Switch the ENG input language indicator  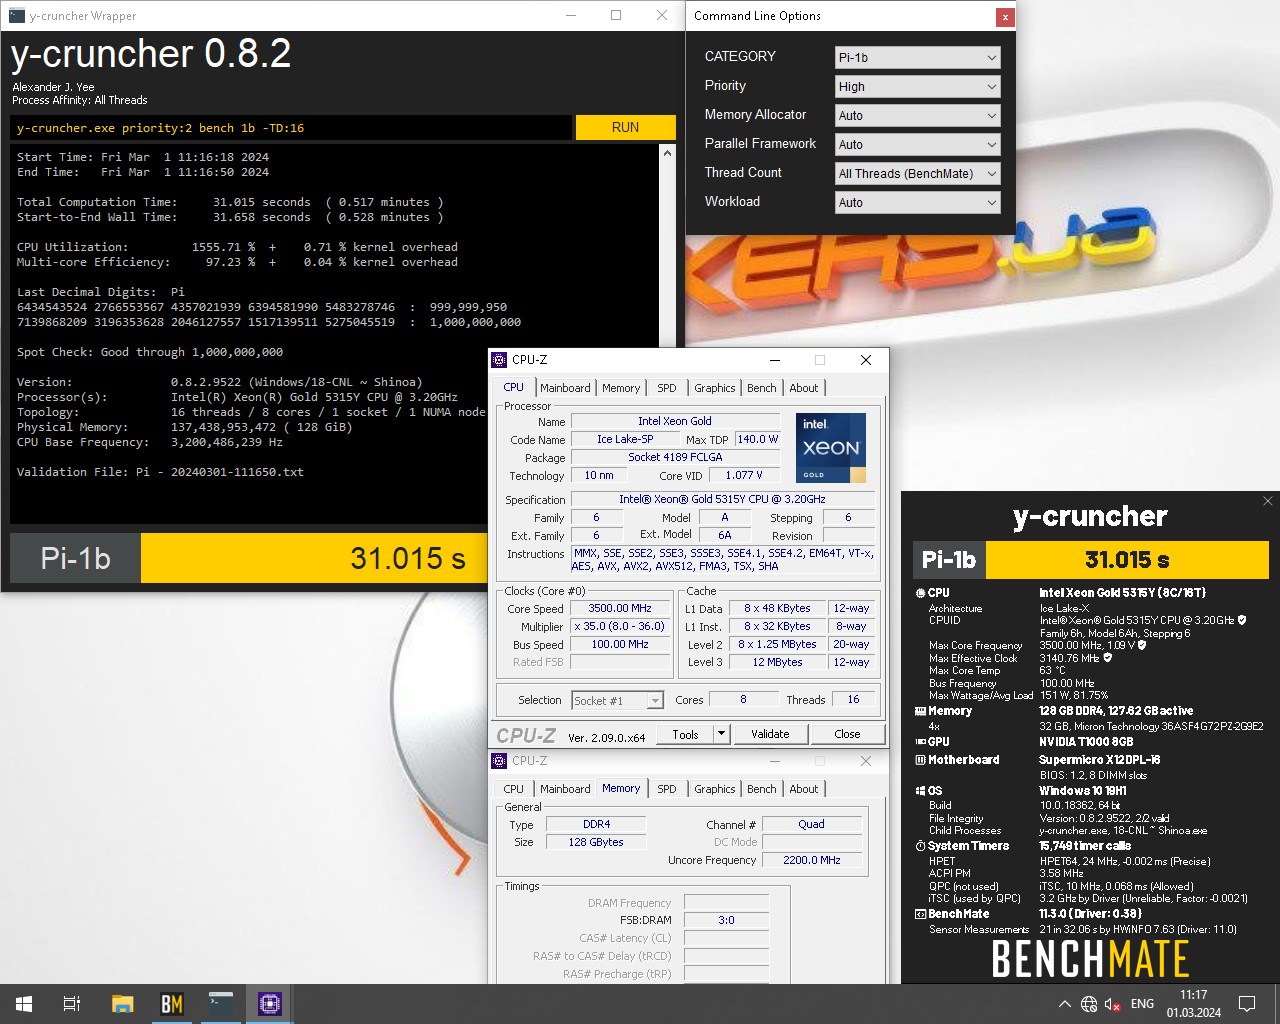[x=1142, y=1004]
